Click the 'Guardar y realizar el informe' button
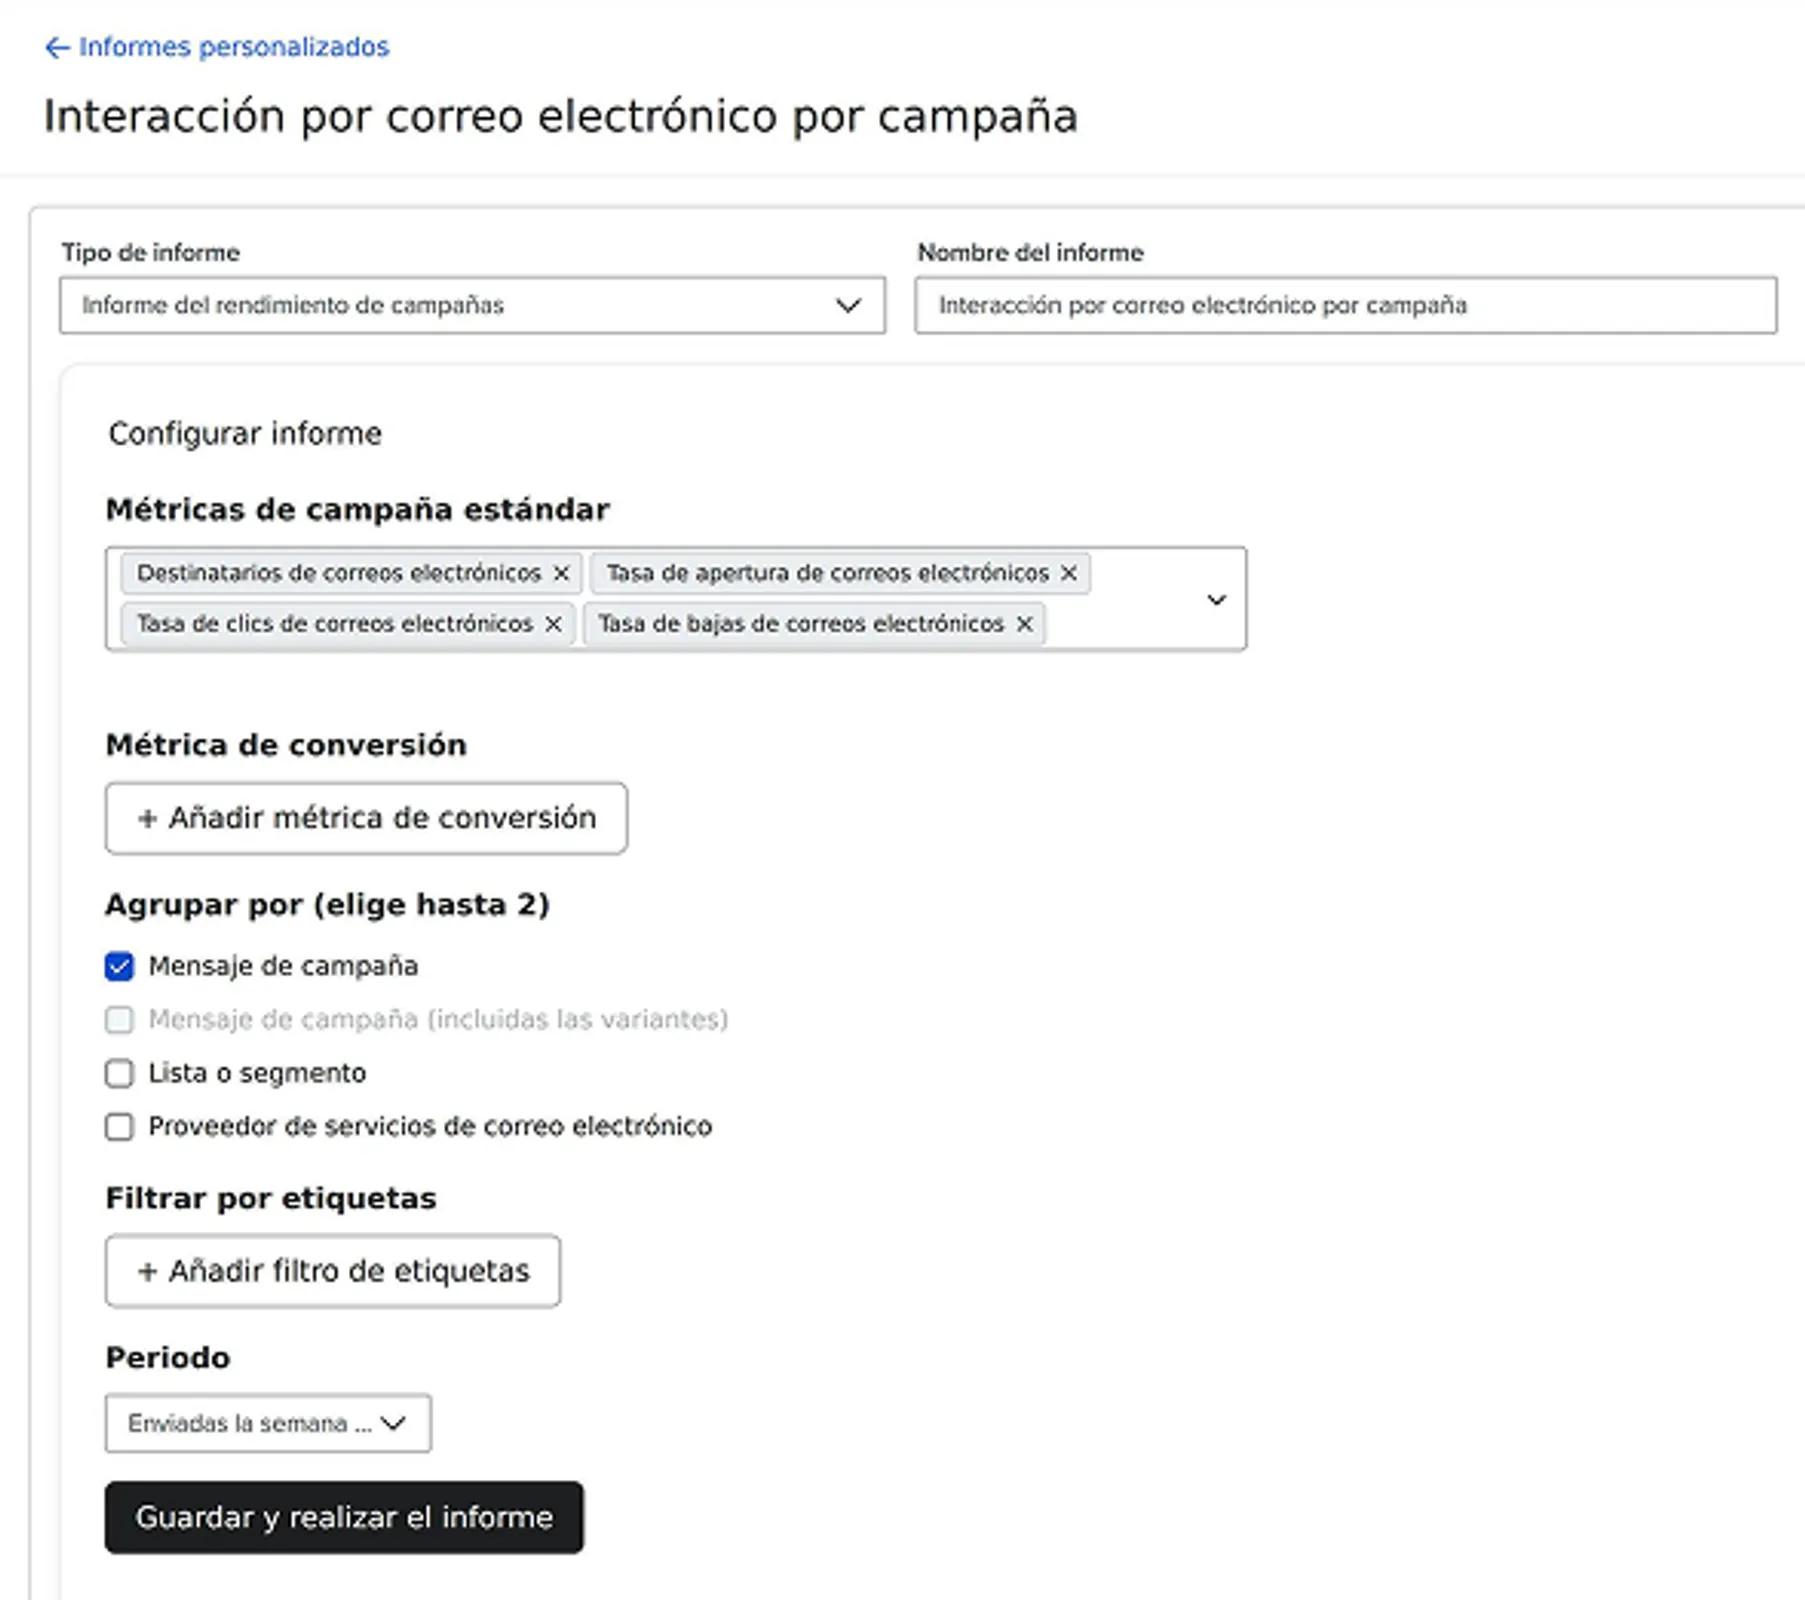 point(345,1516)
